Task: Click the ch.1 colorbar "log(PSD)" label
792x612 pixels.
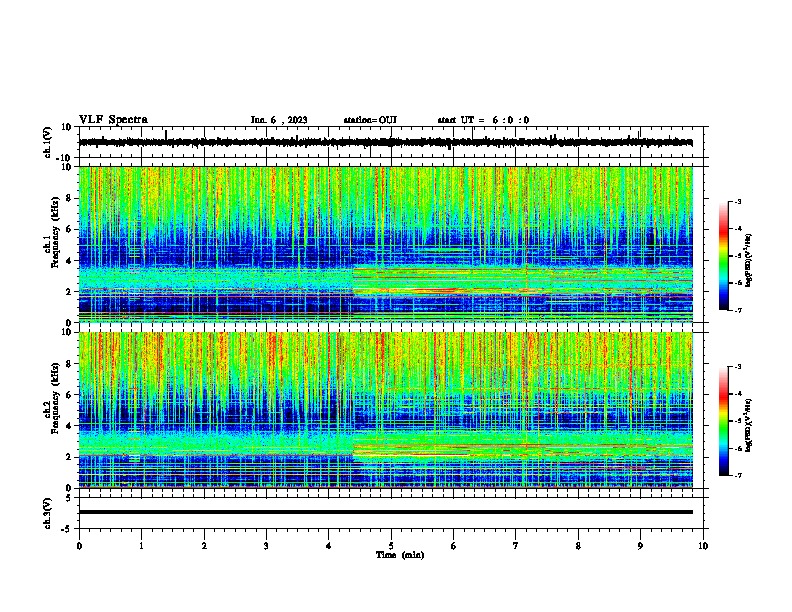Action: (749, 260)
